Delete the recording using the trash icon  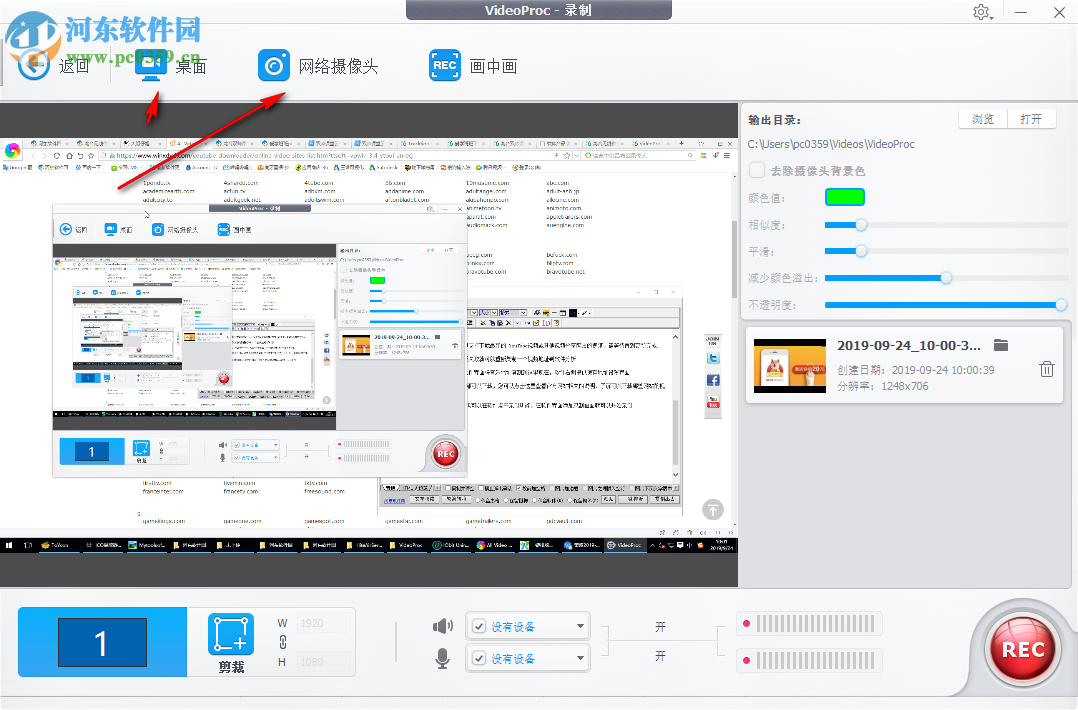1046,368
